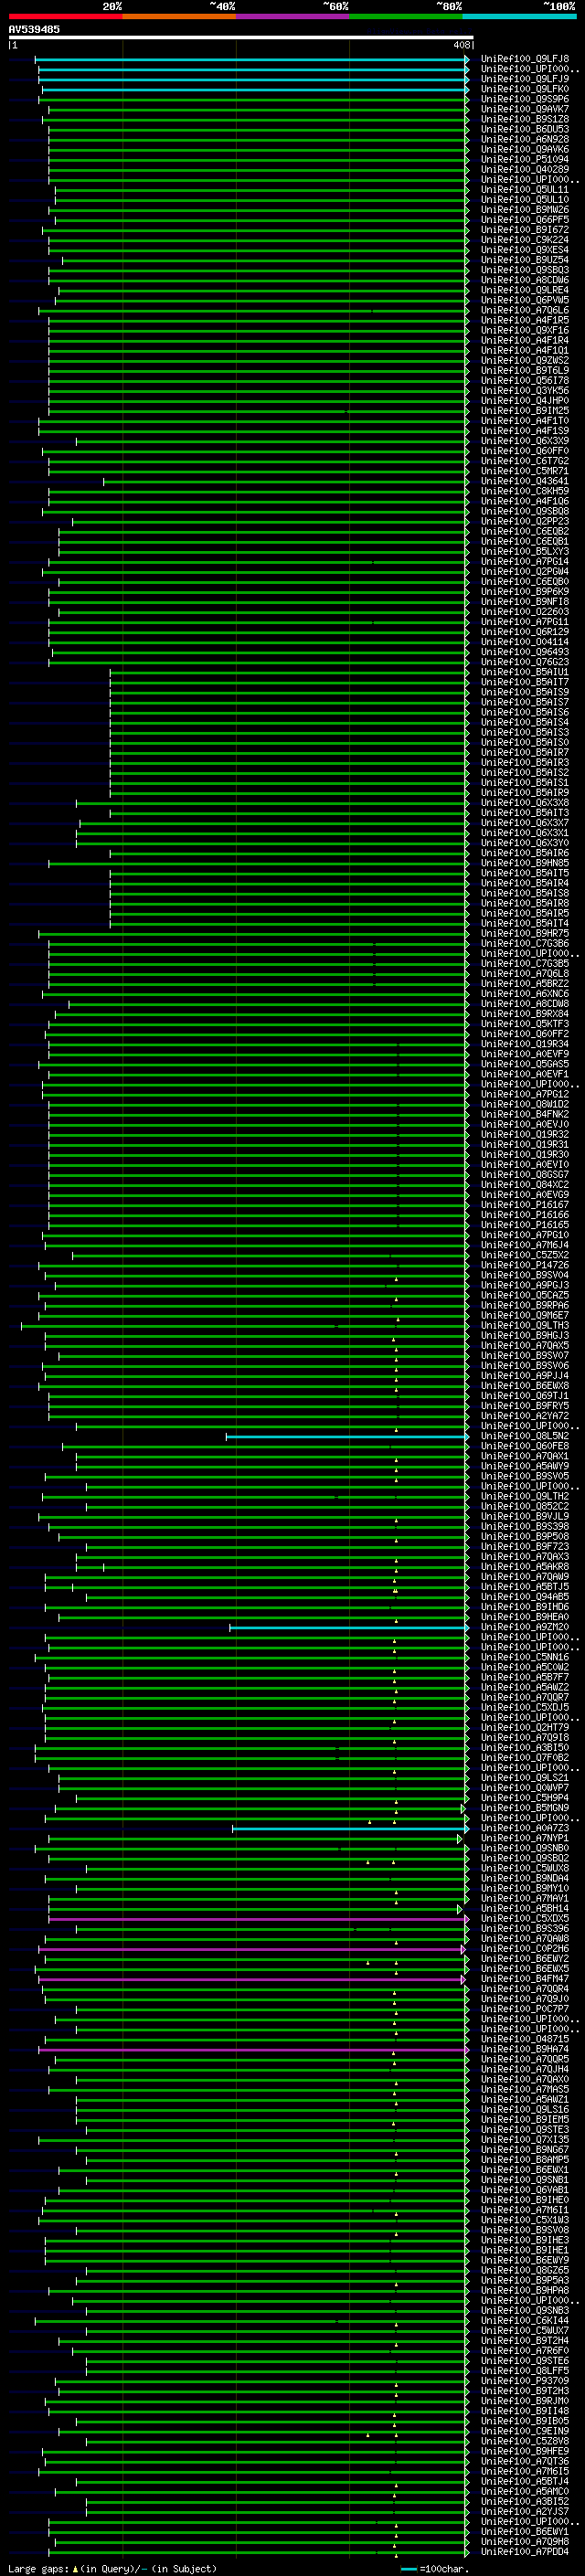Open hit UniRef100_Q9AVK7
The height and width of the screenshot is (2576, 585).
coord(525,109)
